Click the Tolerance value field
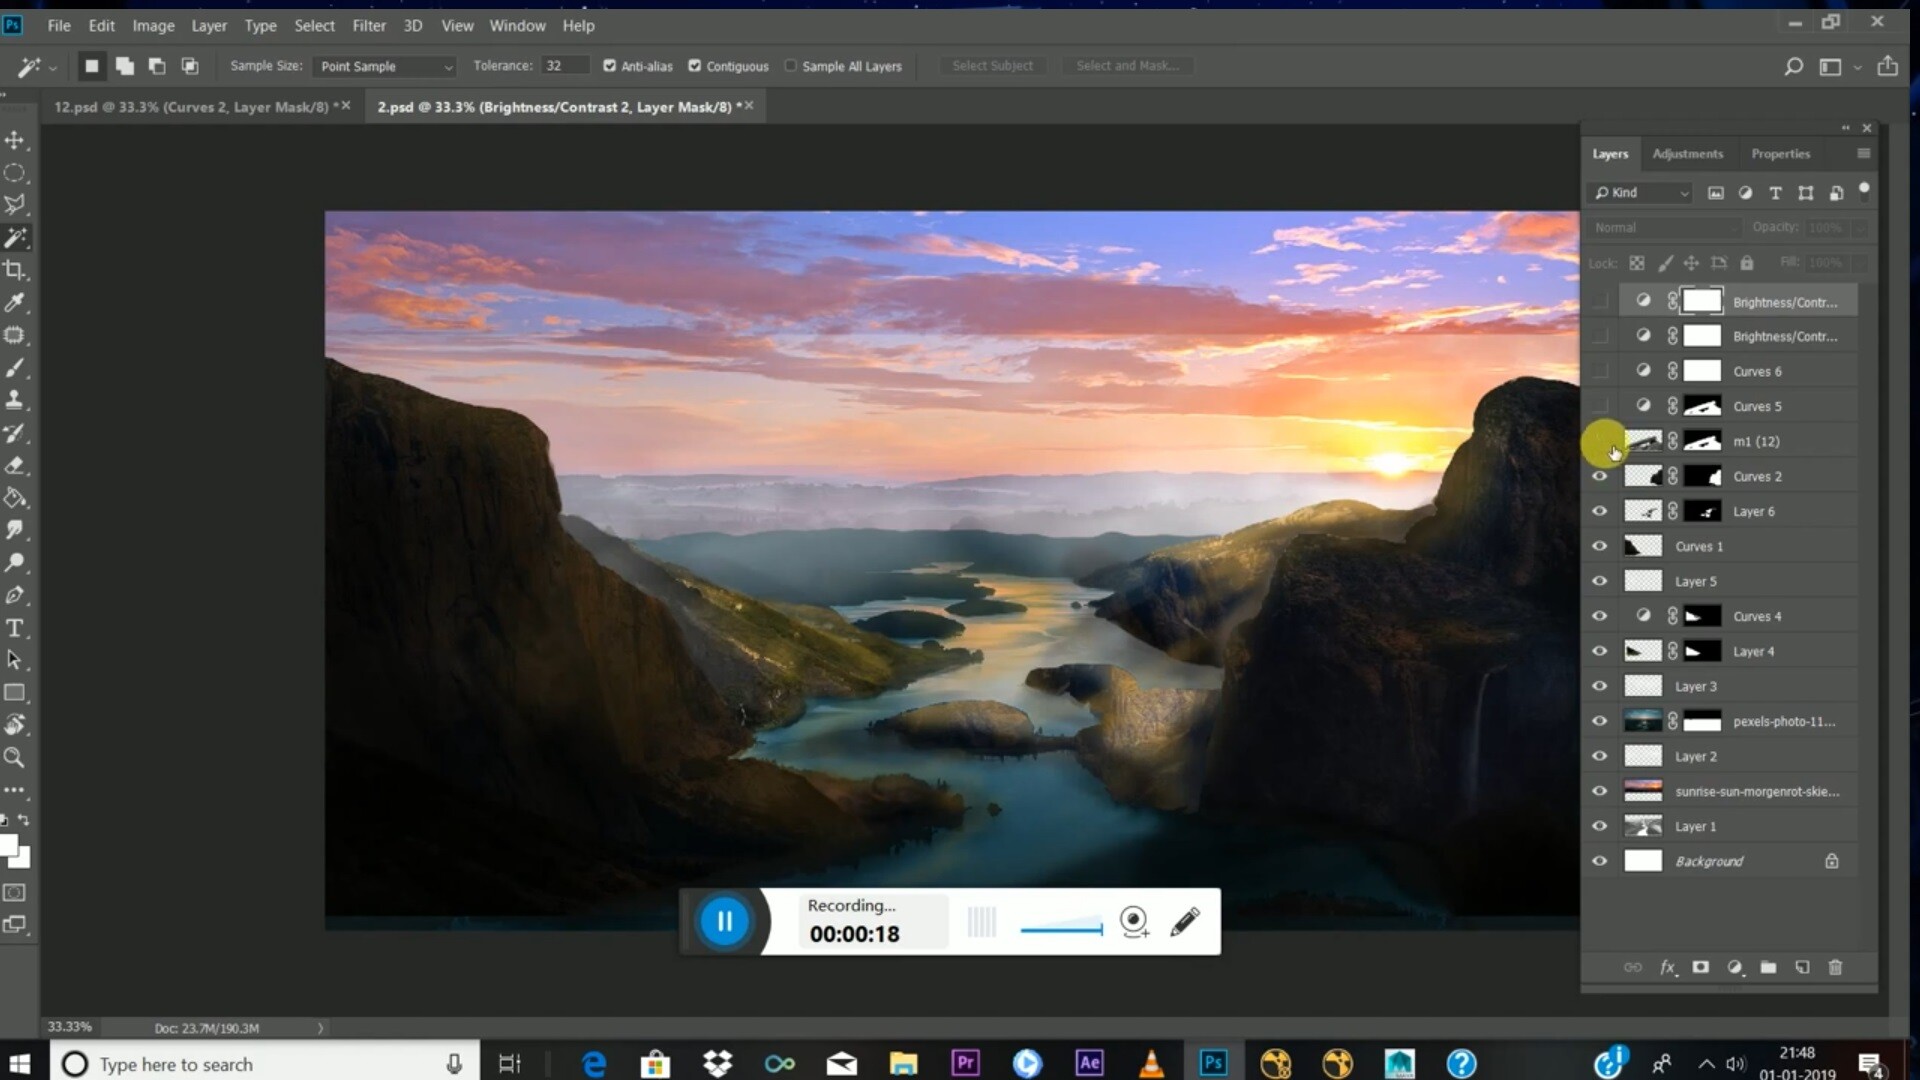The height and width of the screenshot is (1080, 1920). [x=564, y=66]
